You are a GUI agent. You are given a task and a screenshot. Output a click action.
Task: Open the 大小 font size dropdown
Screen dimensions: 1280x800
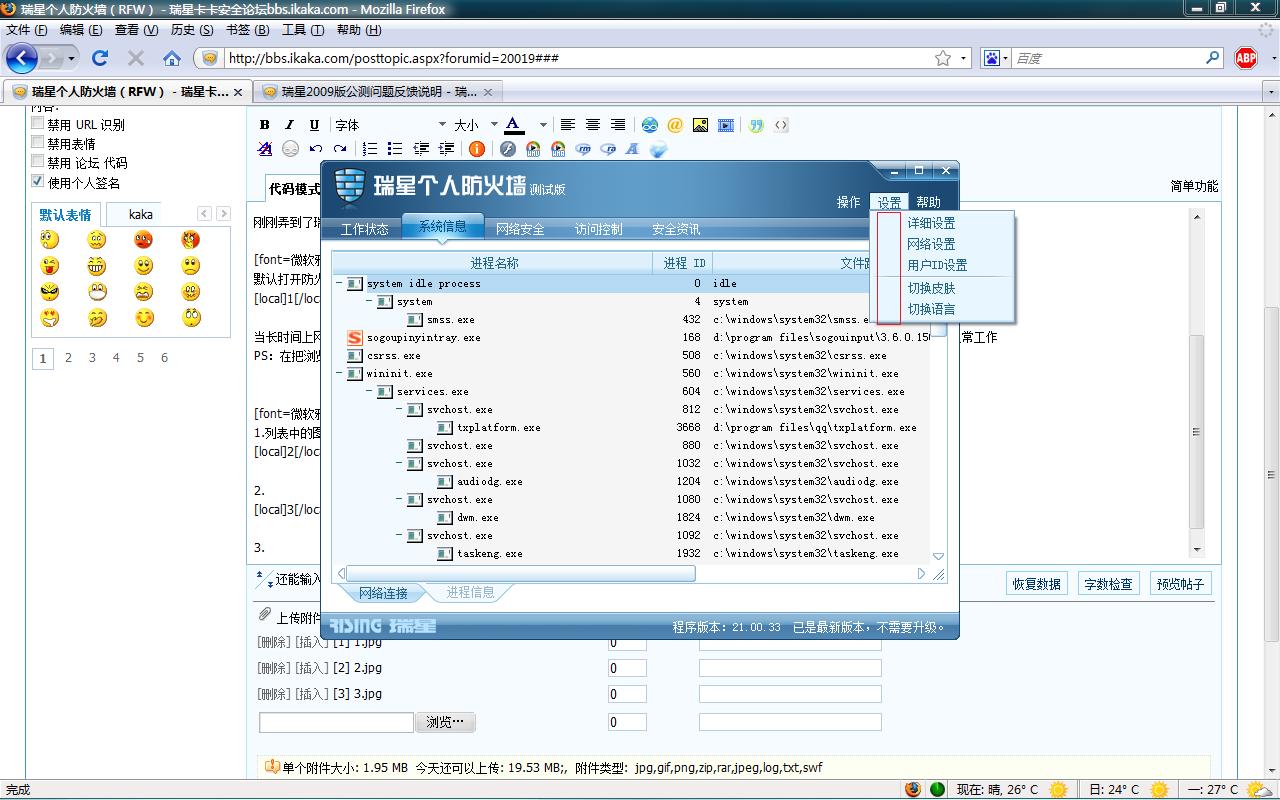pos(474,125)
